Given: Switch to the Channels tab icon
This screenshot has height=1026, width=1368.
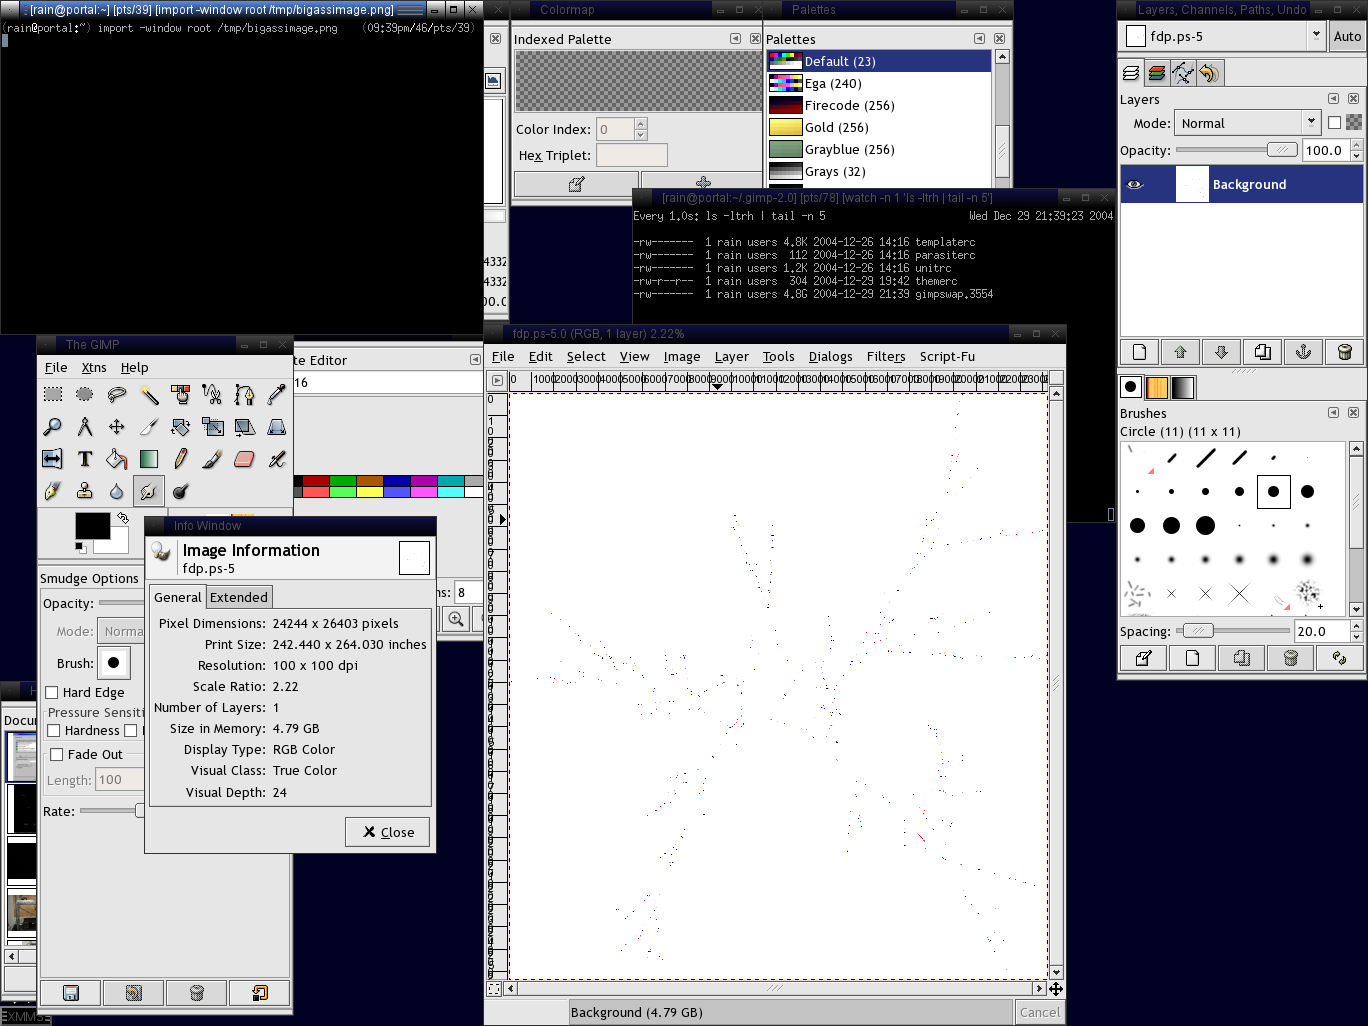Looking at the screenshot, I should 1157,73.
